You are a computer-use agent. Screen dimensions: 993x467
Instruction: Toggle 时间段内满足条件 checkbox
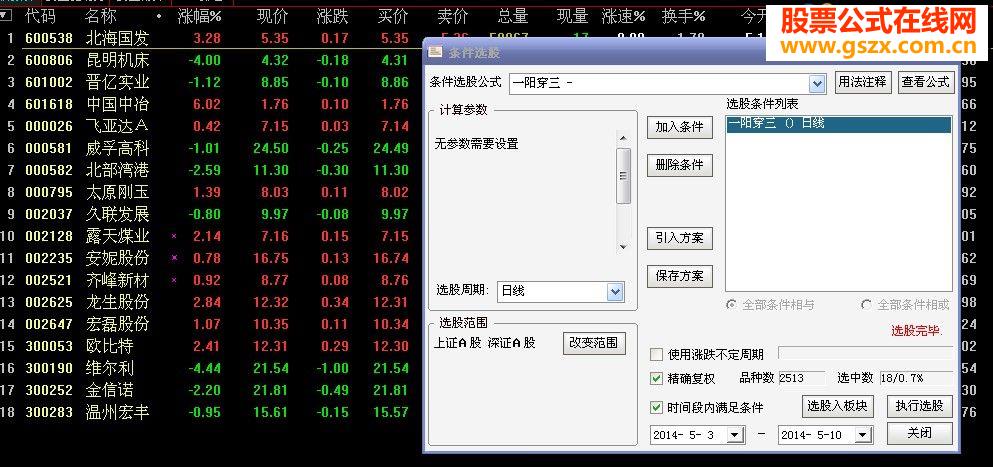point(657,407)
